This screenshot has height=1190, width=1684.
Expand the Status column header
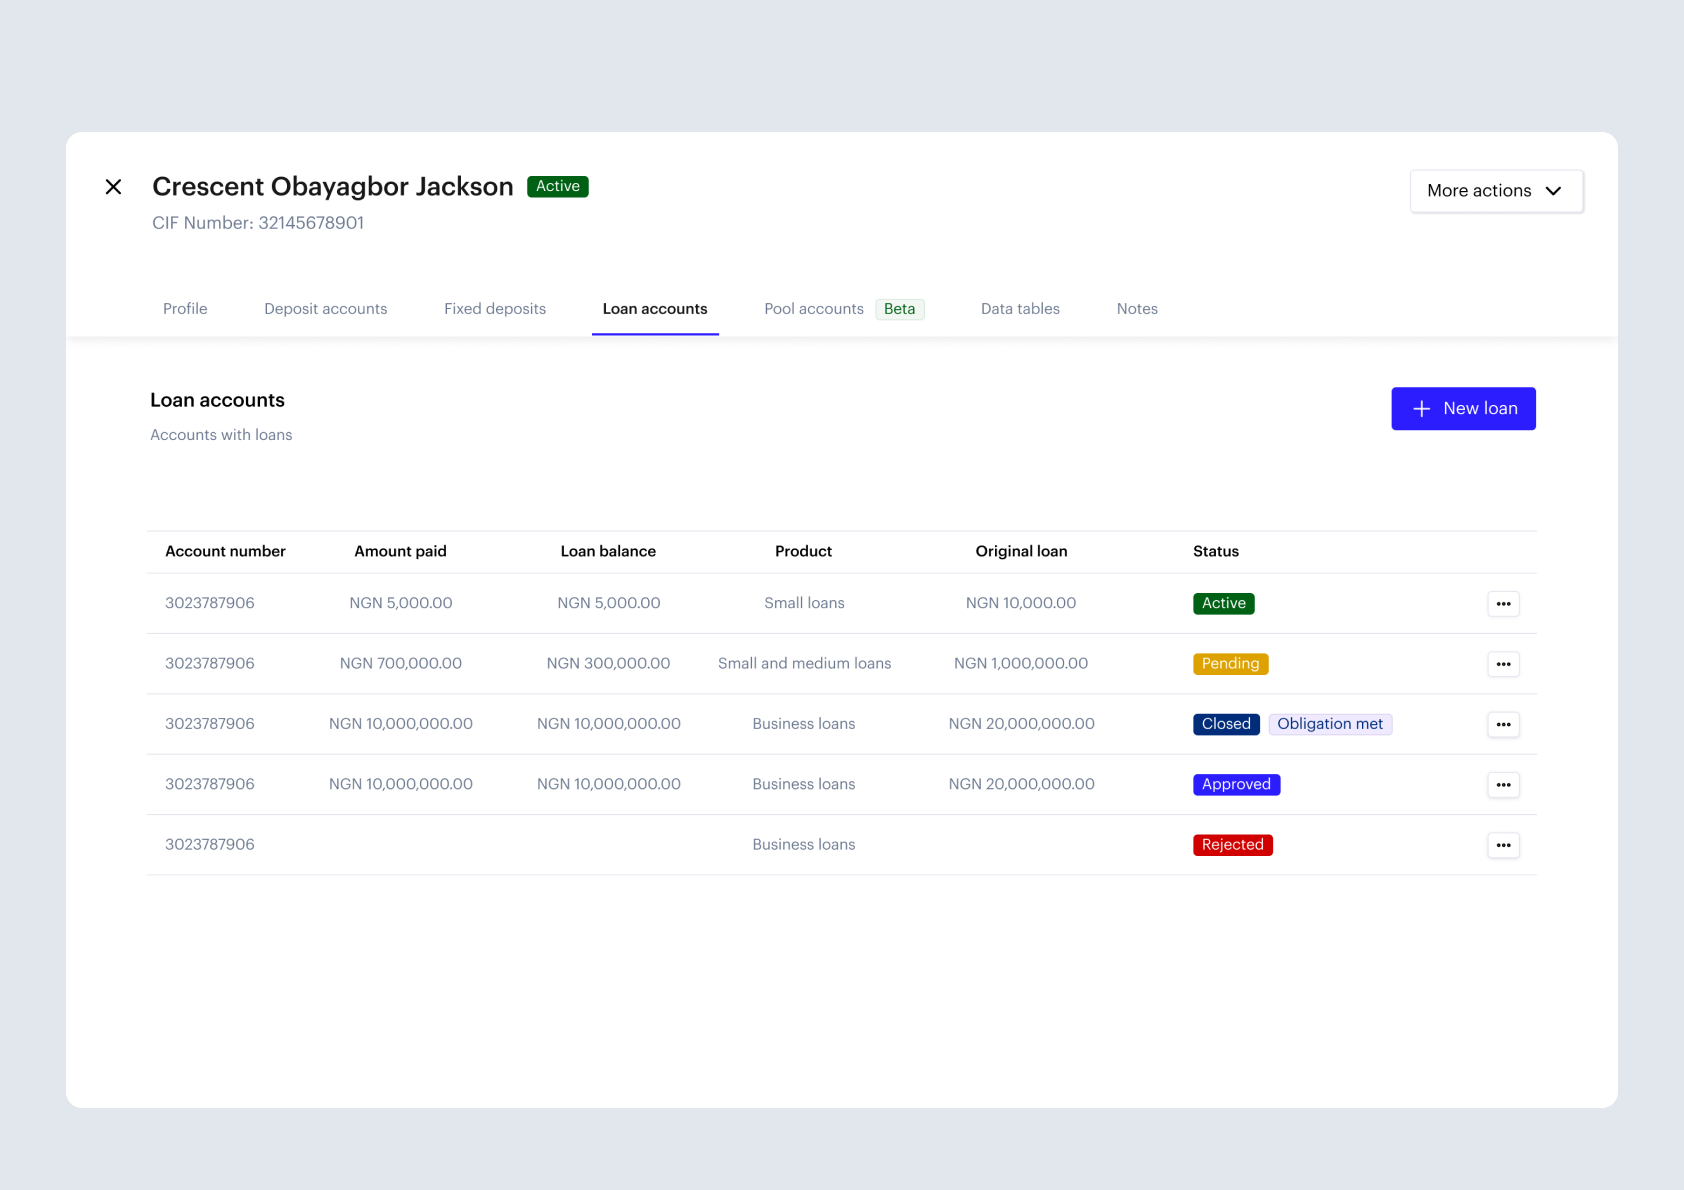[x=1215, y=551]
